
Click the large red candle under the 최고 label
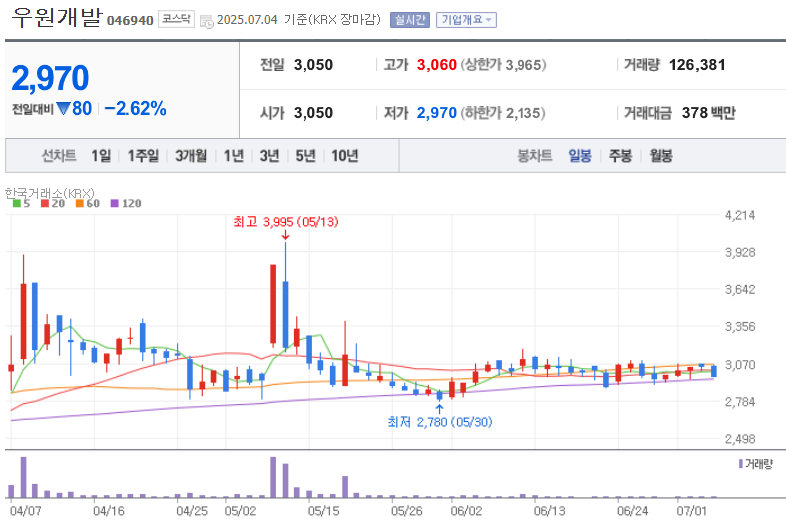pos(273,304)
